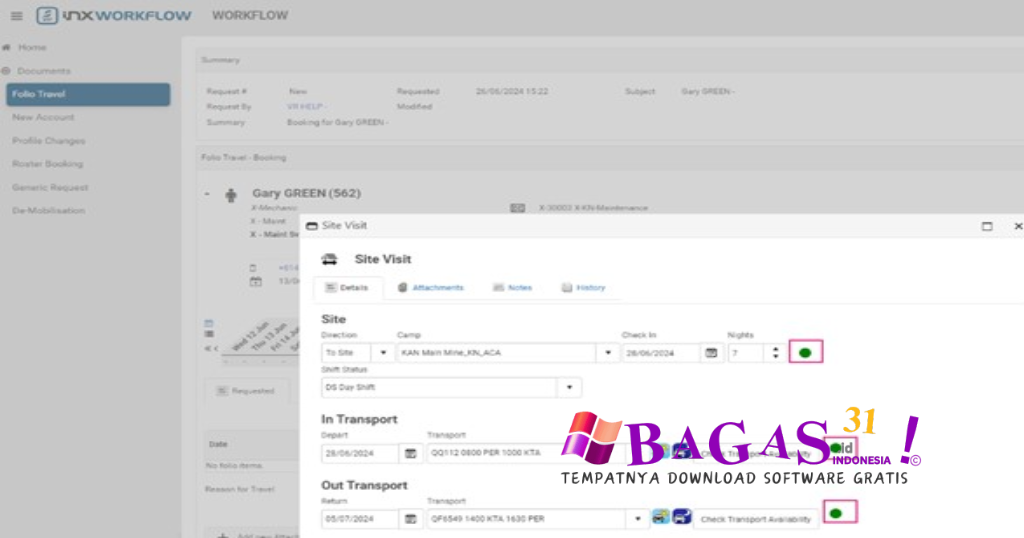Open the Camp dropdown
This screenshot has width=1024, height=538.
(x=607, y=353)
